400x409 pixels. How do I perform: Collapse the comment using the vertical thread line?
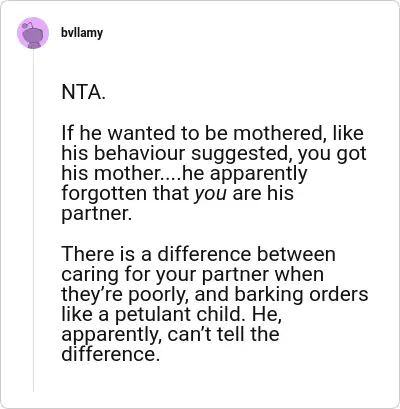click(33, 220)
